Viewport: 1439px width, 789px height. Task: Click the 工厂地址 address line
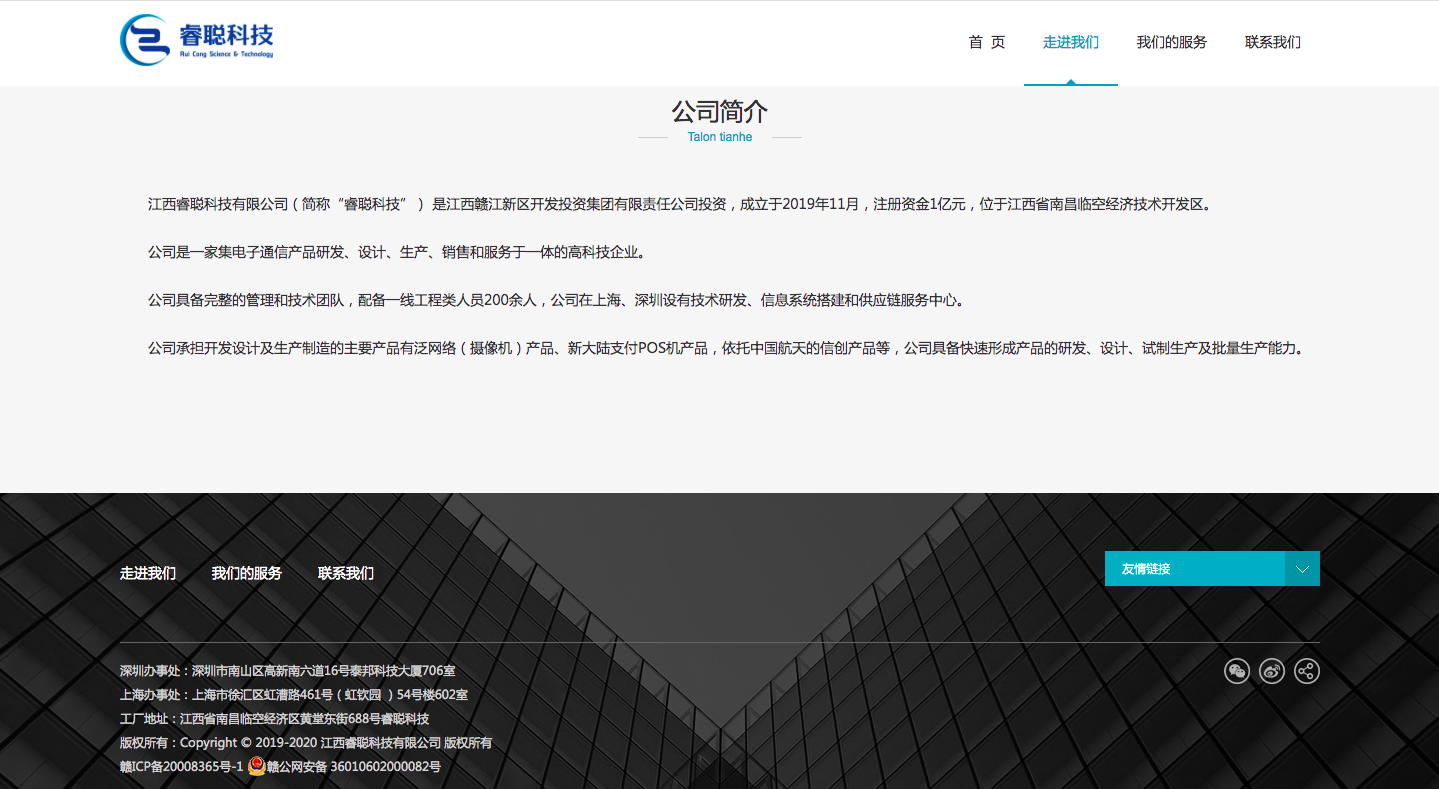(x=275, y=719)
